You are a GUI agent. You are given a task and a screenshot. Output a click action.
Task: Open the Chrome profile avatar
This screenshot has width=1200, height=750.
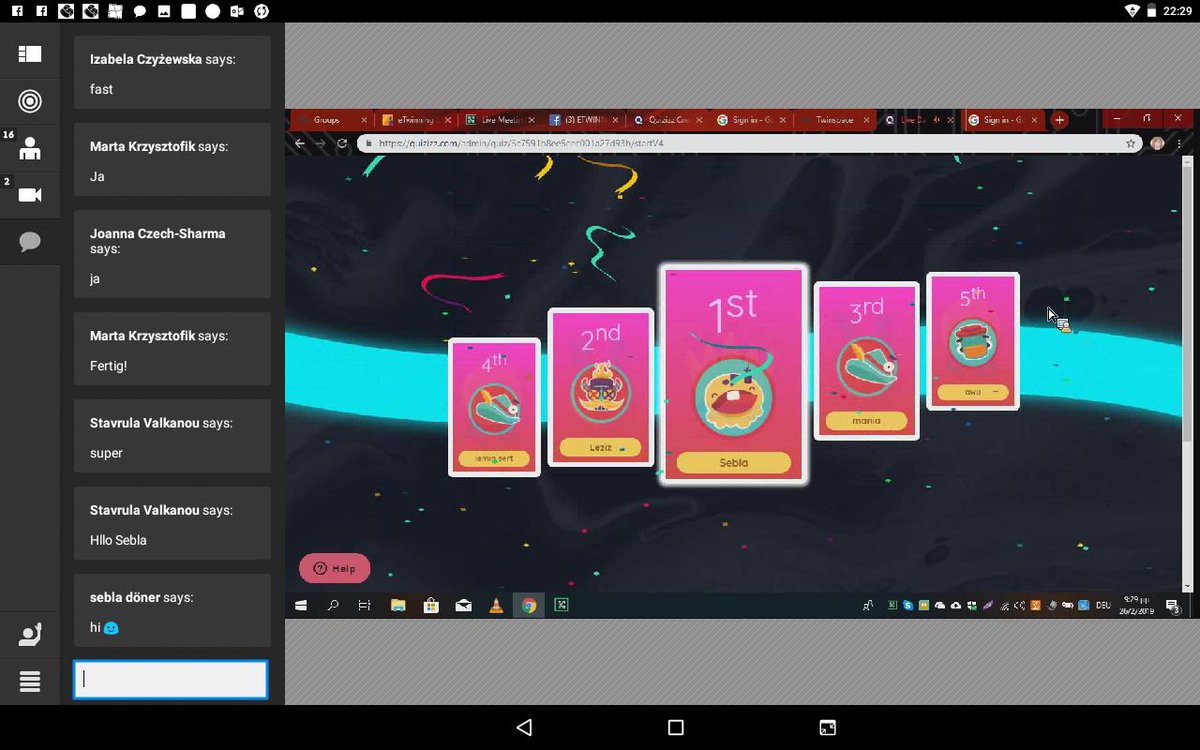(1158, 143)
